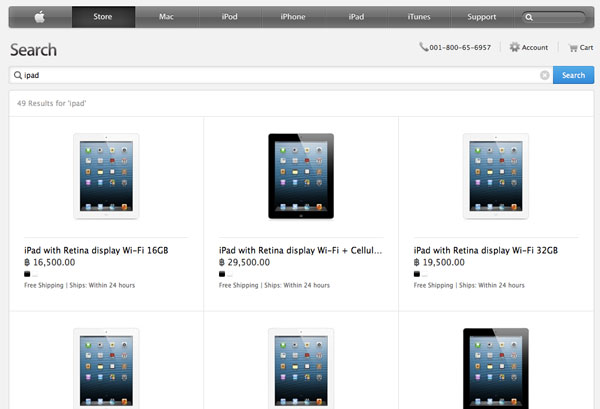Open the white iPad Wi-Fi 32GB thumbnail
The image size is (600, 409).
tap(496, 176)
